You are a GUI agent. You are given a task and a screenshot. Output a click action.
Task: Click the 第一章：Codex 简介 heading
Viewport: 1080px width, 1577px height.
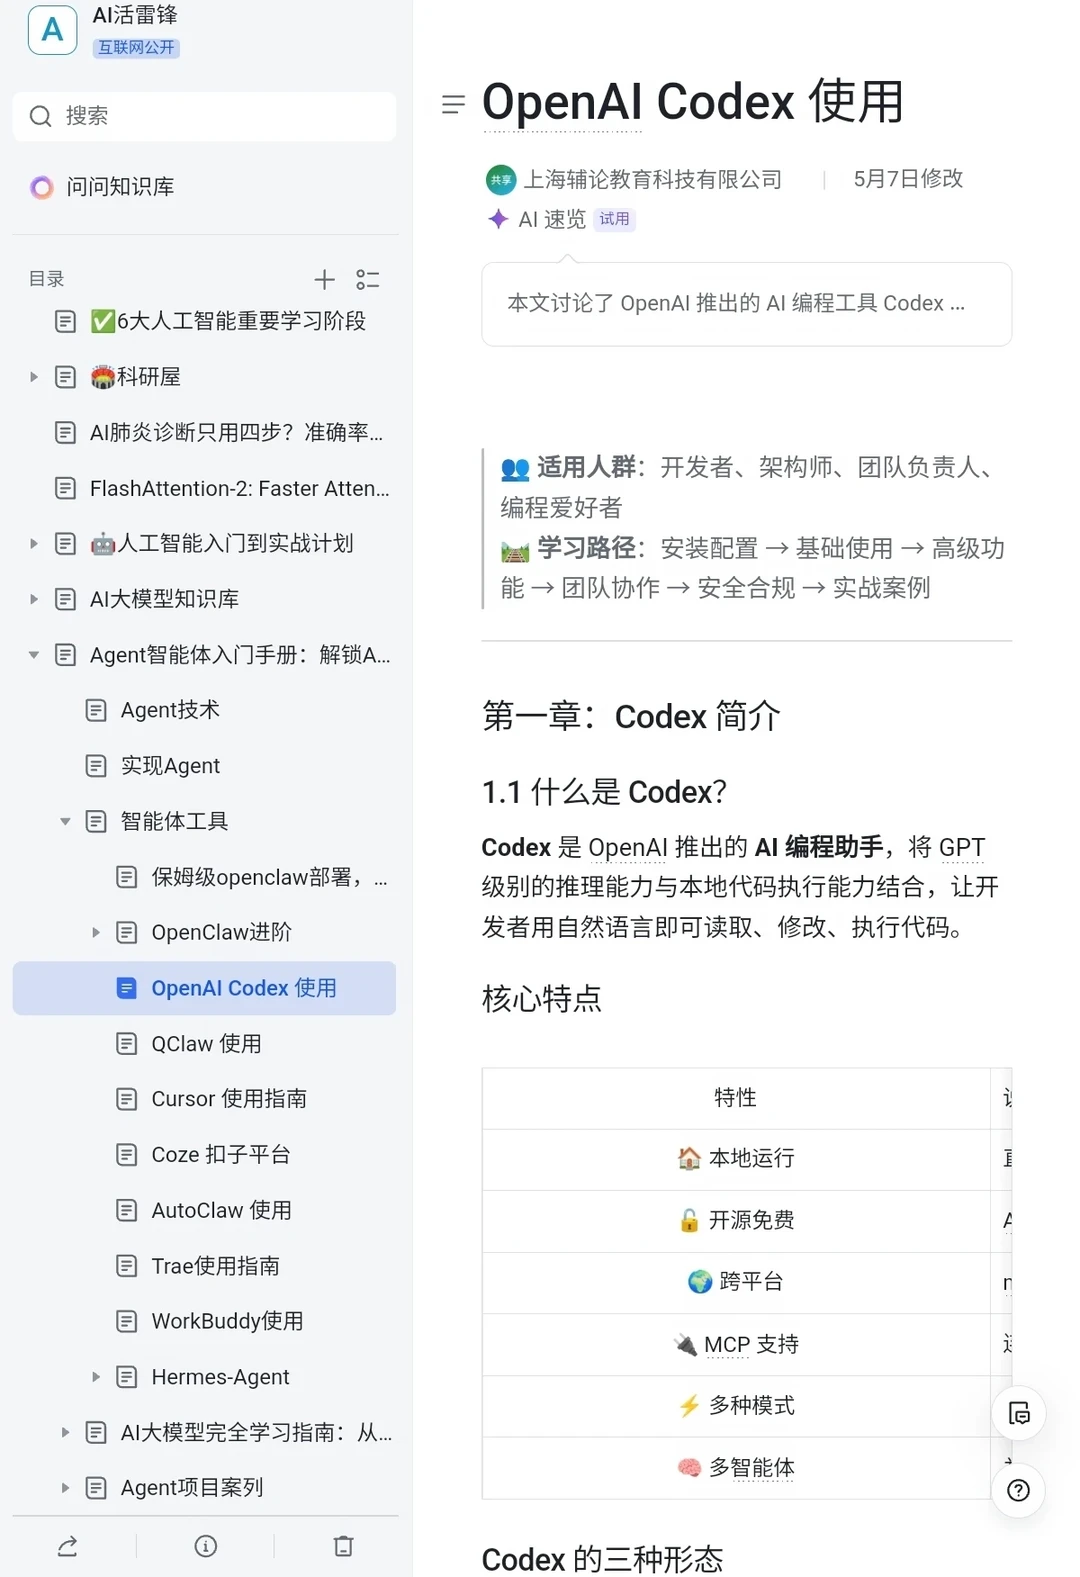631,716
